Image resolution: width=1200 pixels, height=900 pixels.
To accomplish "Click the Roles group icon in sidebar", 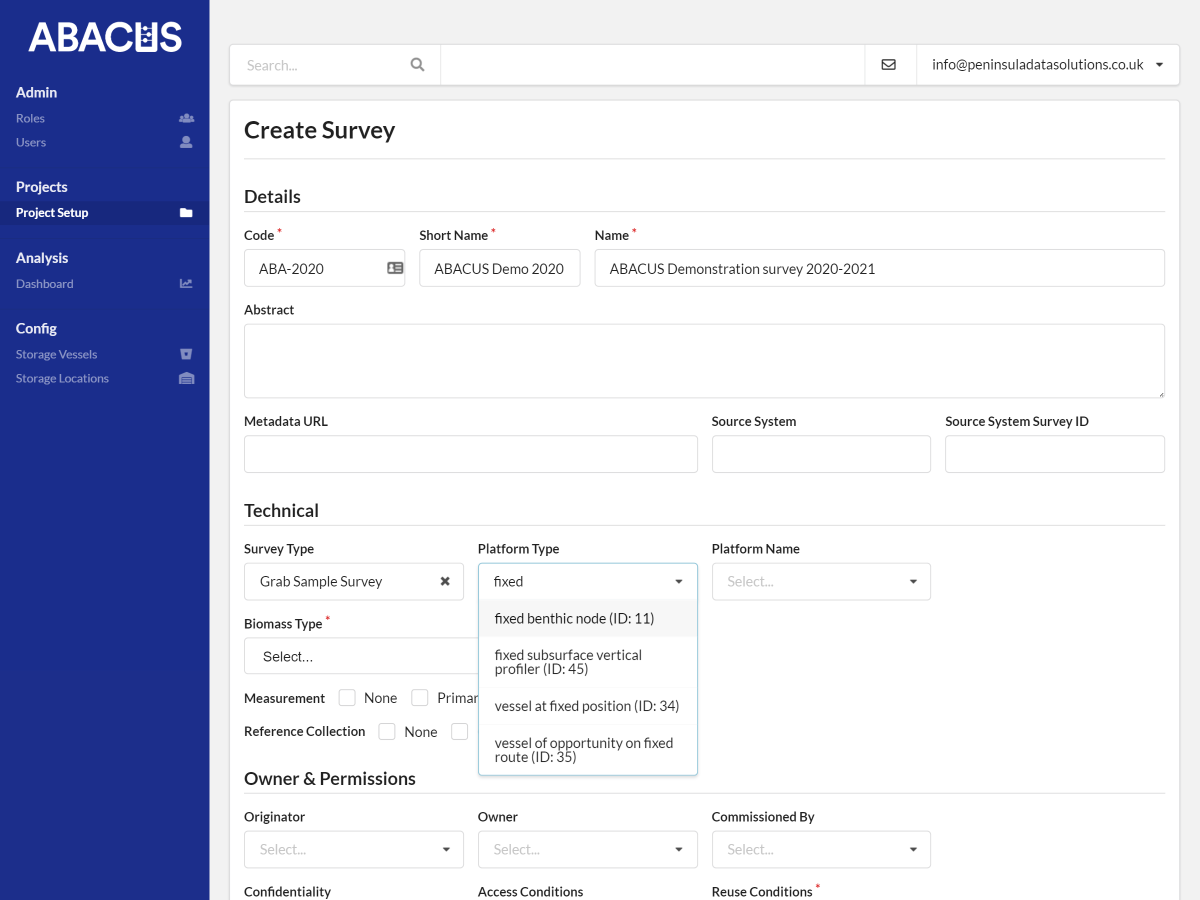I will (x=186, y=118).
